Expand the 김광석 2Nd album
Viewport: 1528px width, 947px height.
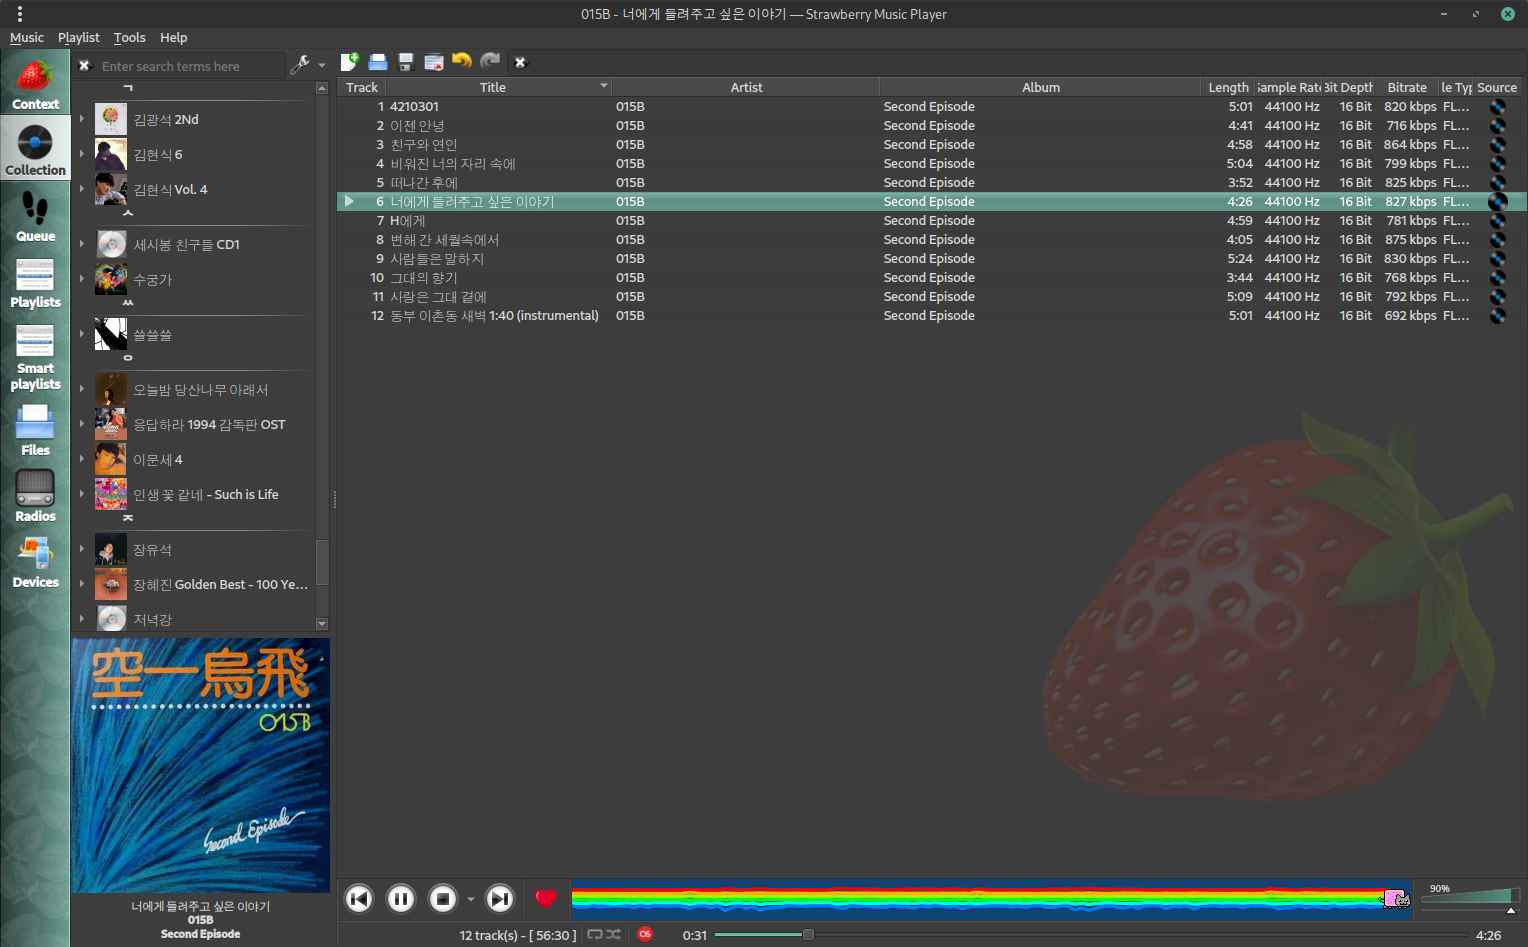(82, 119)
